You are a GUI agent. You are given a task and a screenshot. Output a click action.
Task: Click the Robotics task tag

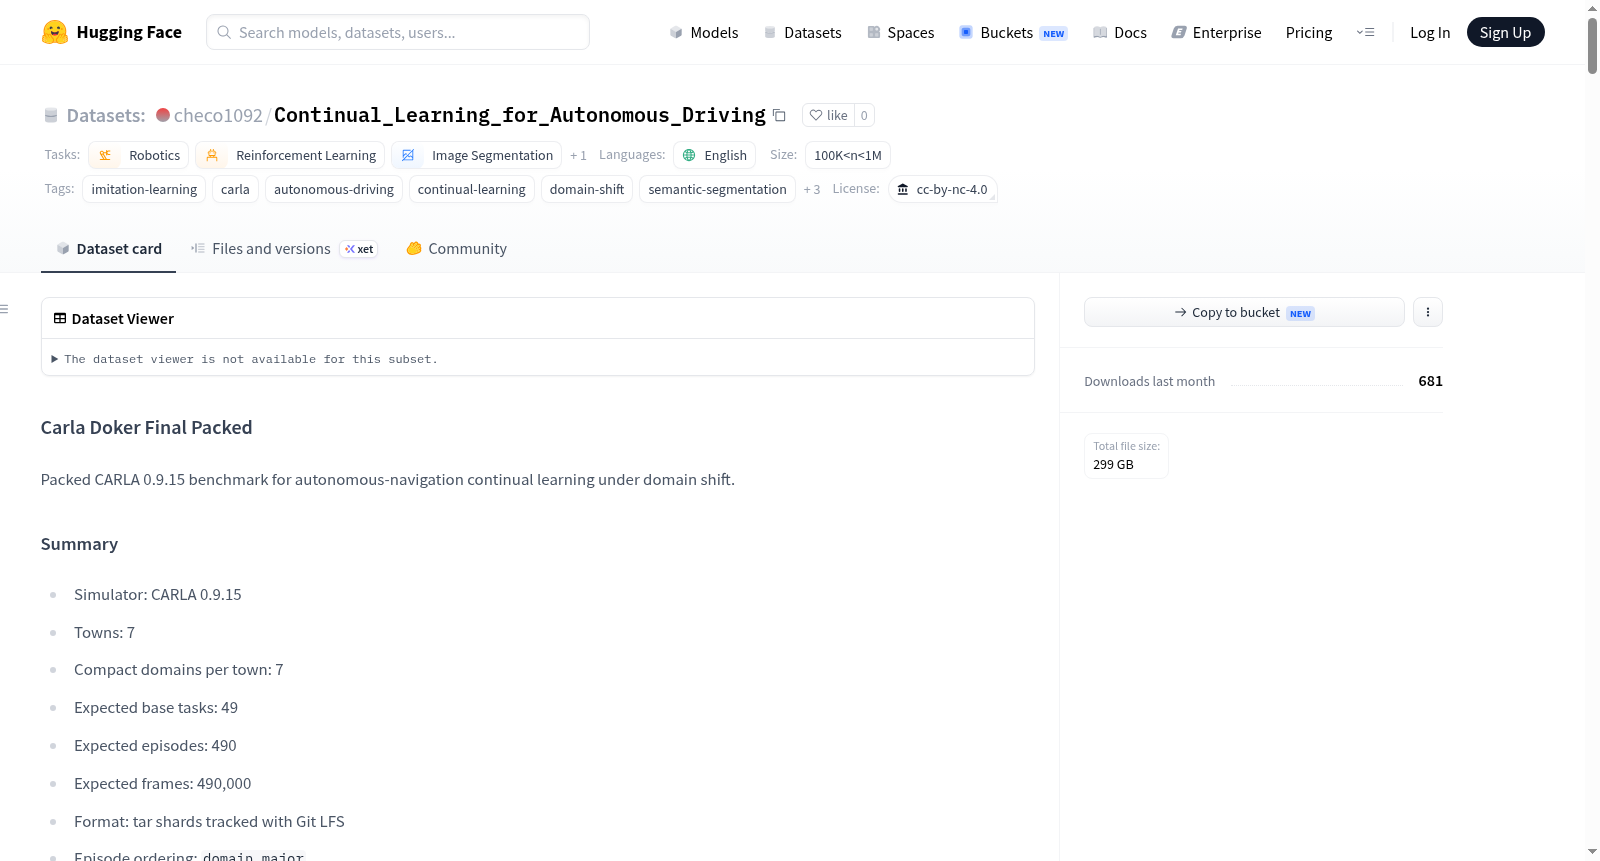point(138,155)
